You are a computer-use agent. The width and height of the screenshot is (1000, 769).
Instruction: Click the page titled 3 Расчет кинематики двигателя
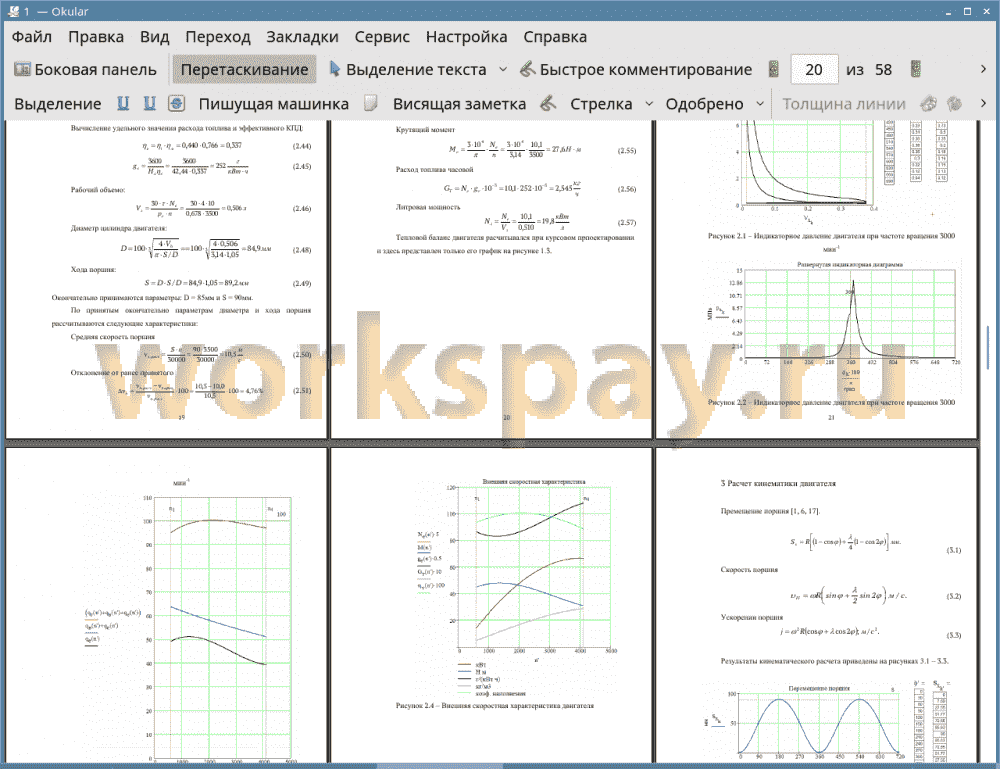[816, 606]
